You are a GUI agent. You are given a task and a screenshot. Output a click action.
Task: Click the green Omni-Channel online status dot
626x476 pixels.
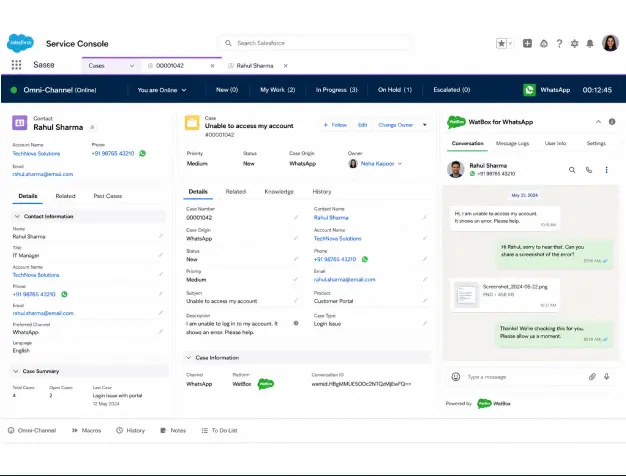tap(14, 90)
